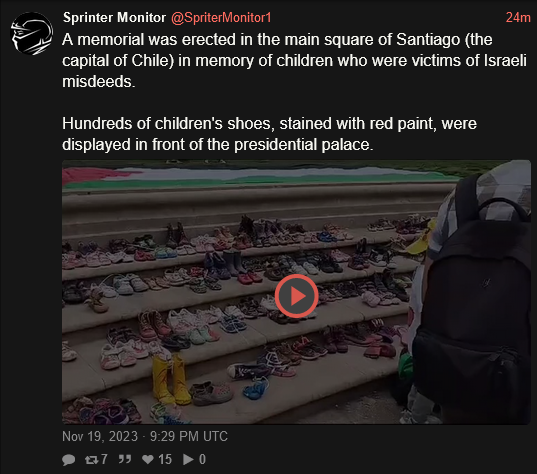Viewport: 537px width, 474px height.
Task: Click the retweet arrows icon
Action: click(91, 459)
